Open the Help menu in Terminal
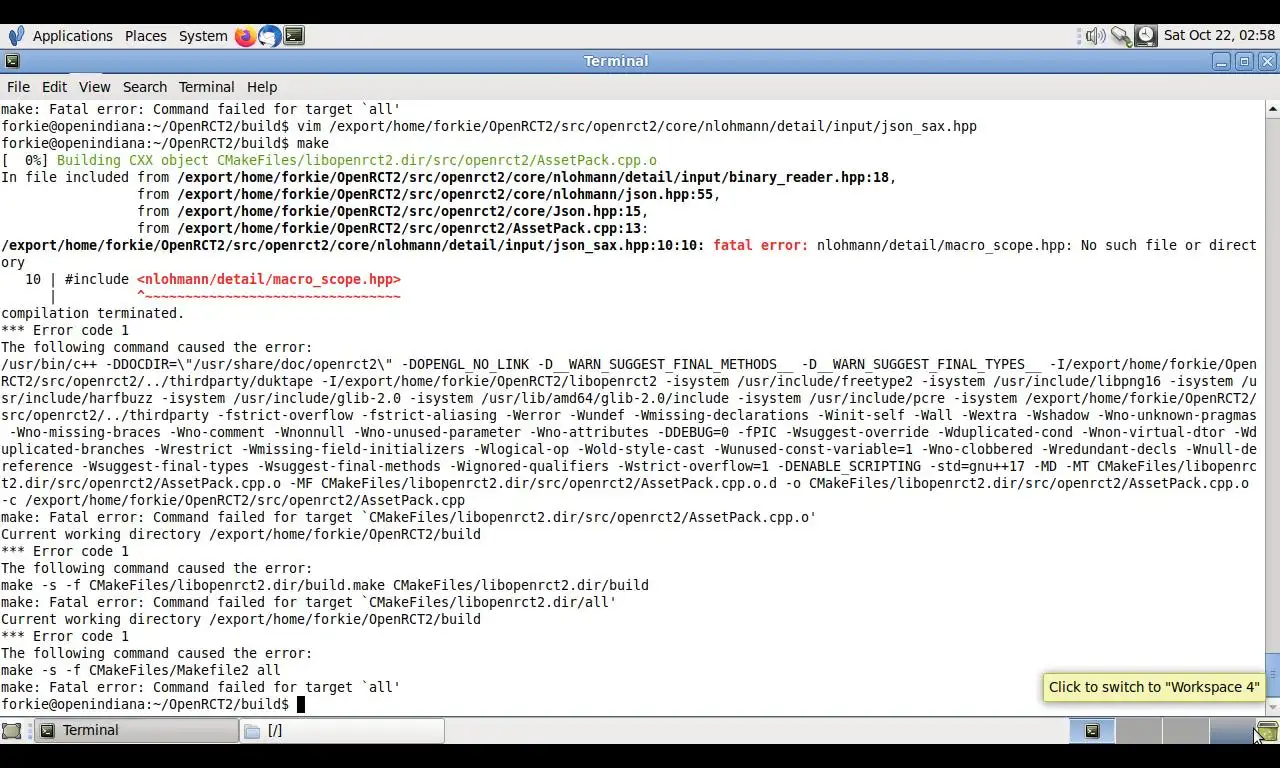This screenshot has width=1280, height=768. pos(262,87)
